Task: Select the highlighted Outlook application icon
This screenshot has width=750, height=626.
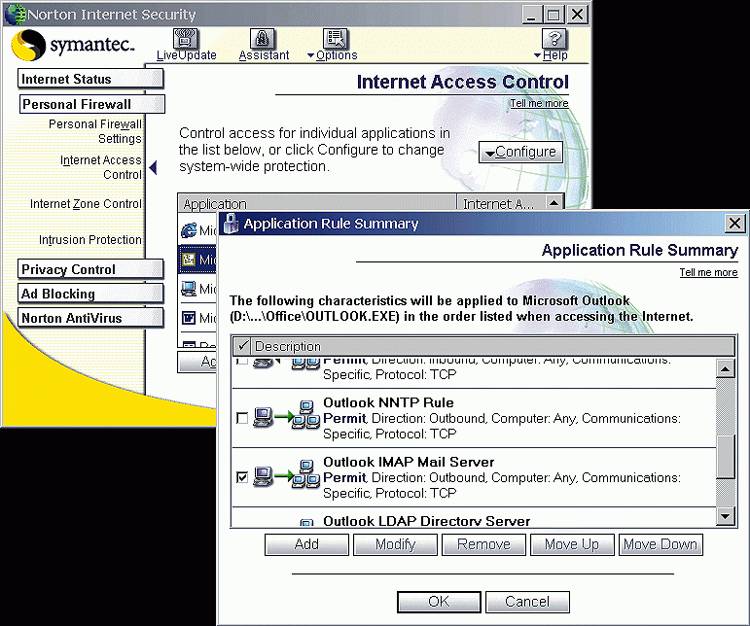Action: (x=188, y=260)
